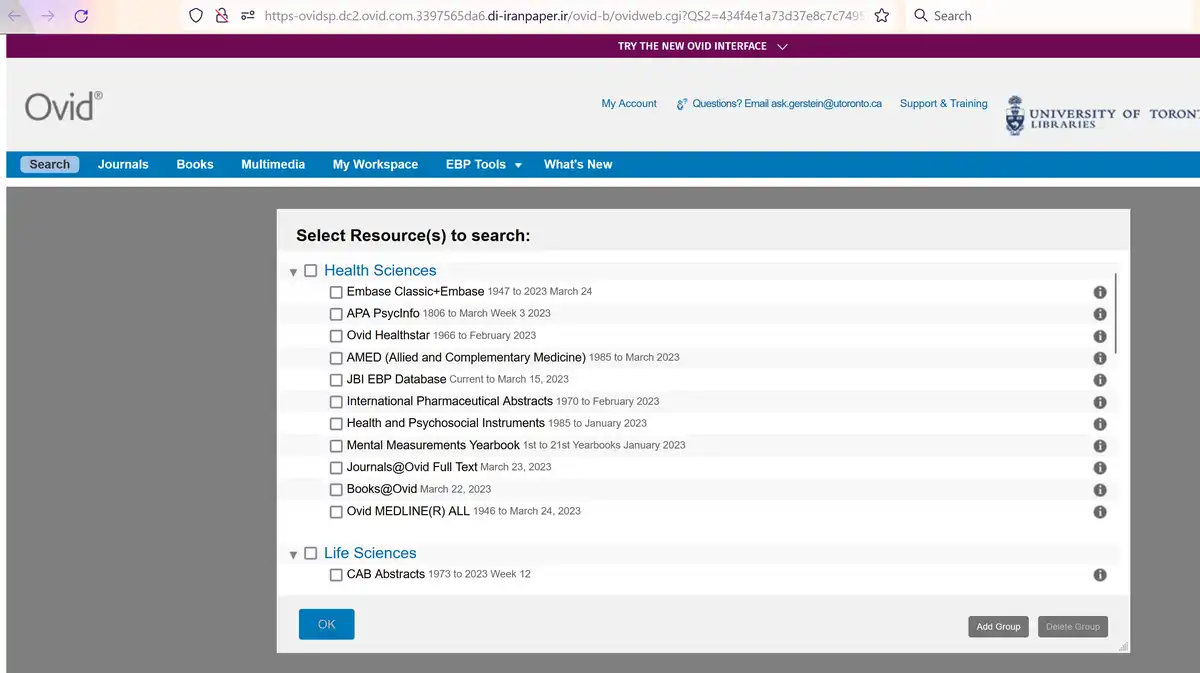
Task: Collapse the Health Sciences group
Action: (x=293, y=272)
